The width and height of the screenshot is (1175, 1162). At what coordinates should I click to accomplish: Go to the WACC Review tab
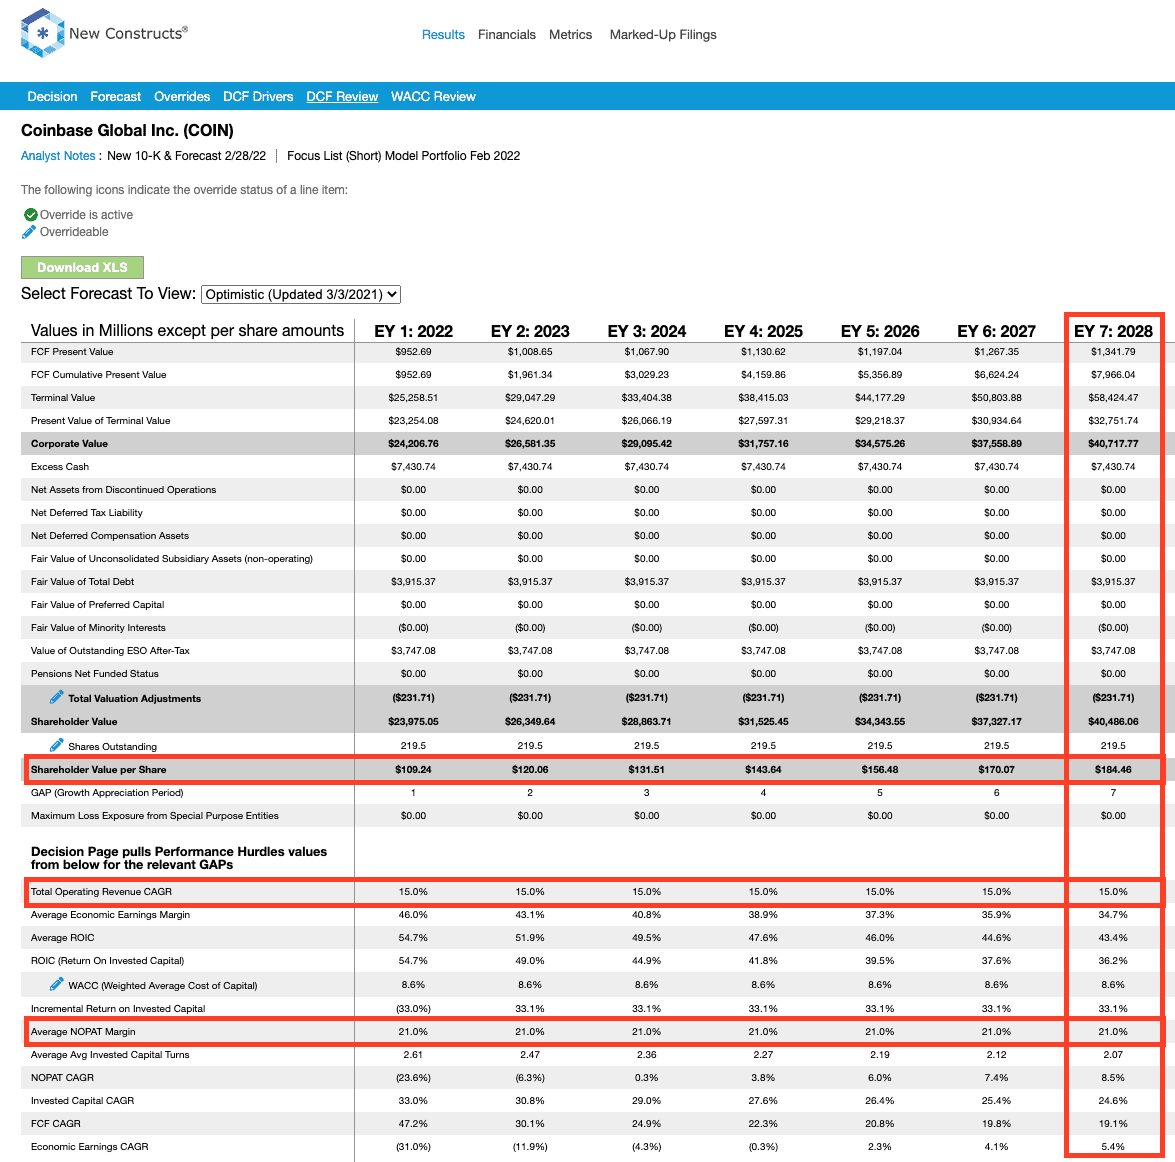pos(433,97)
